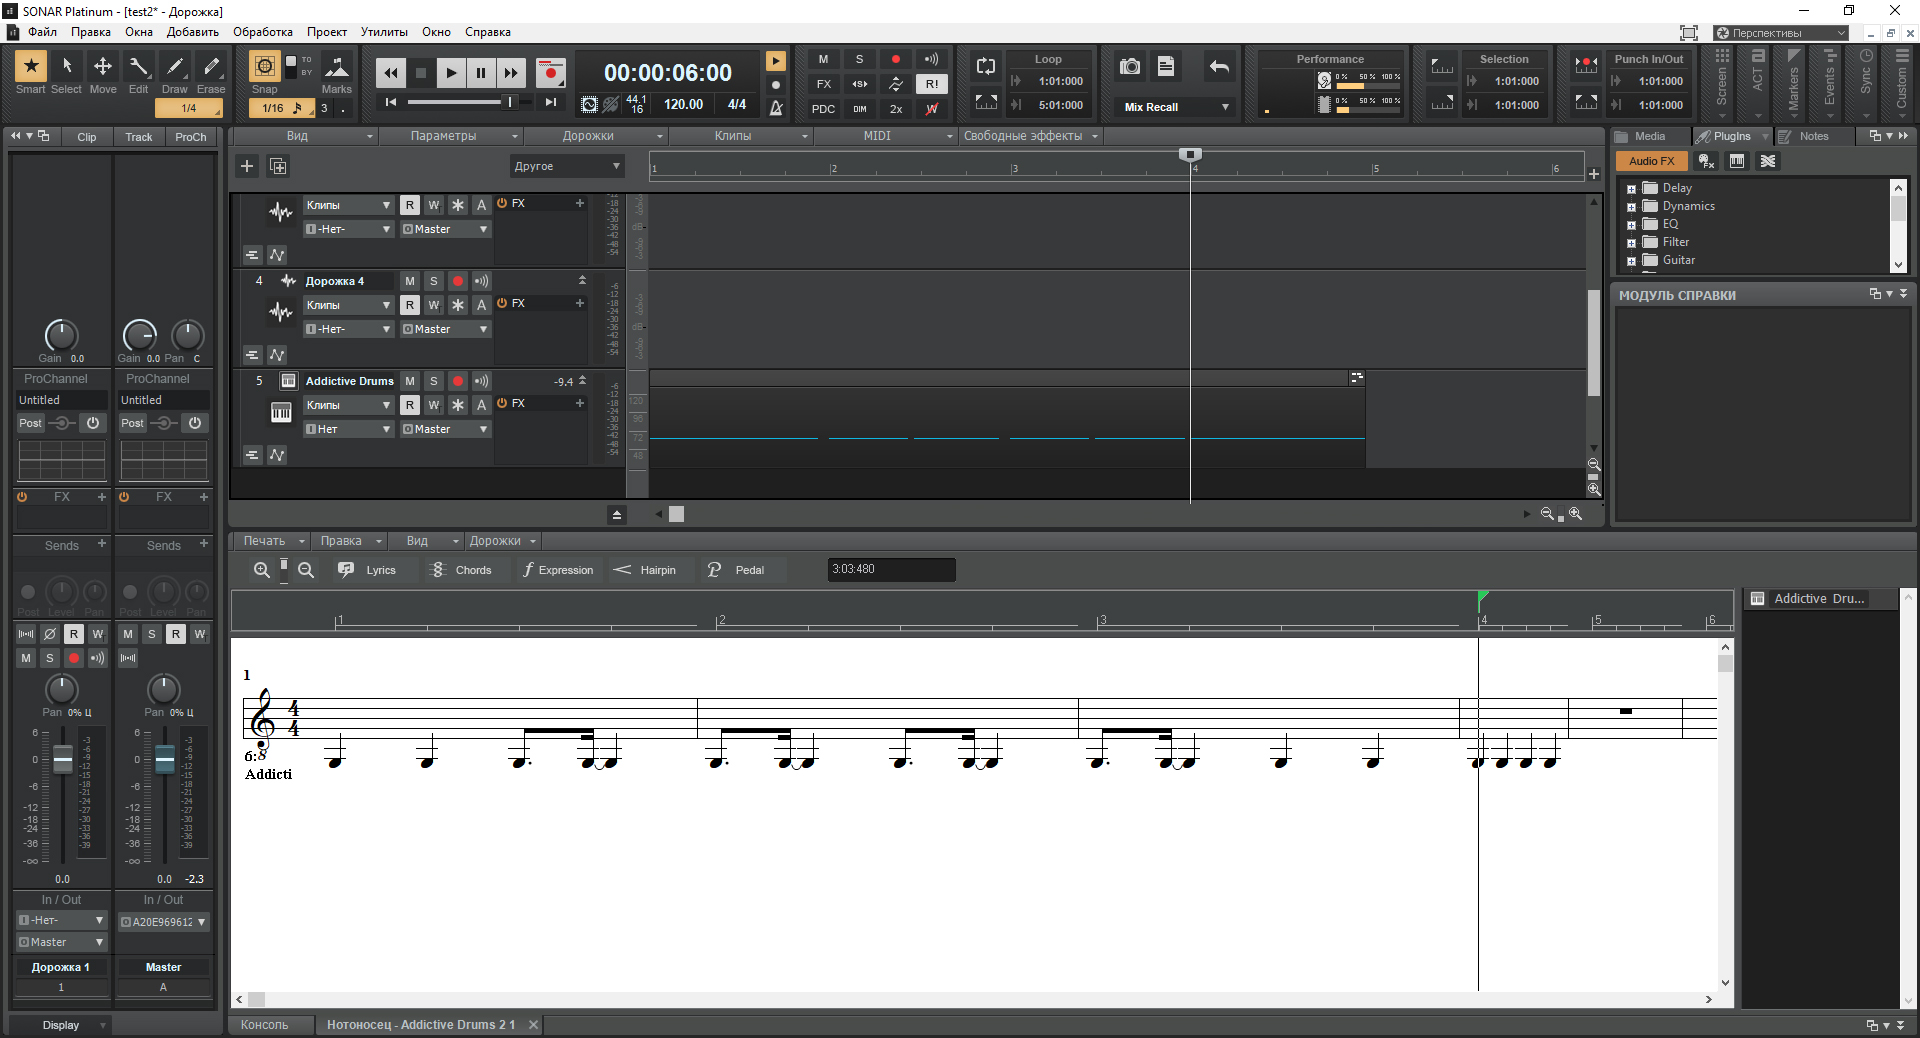Switch to the Media browser tab
Image resolution: width=1920 pixels, height=1038 pixels.
[x=1650, y=136]
